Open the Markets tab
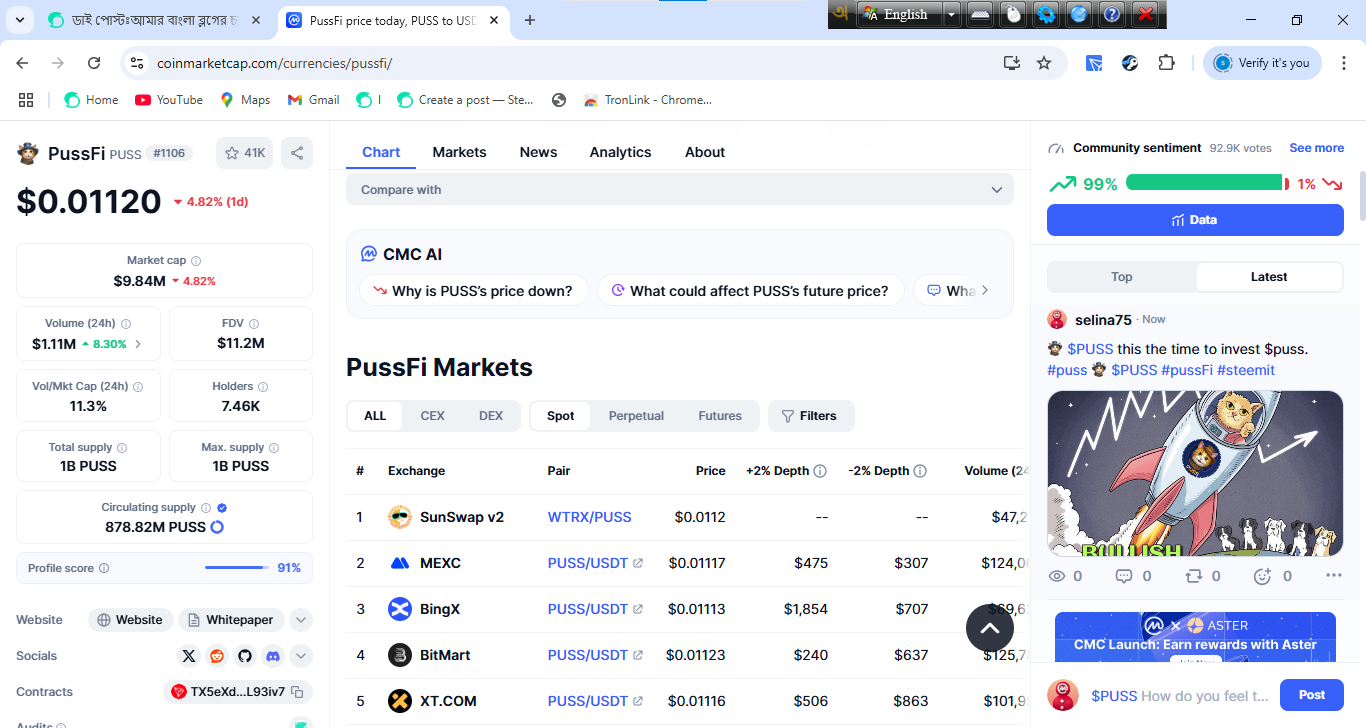The height and width of the screenshot is (728, 1366). click(459, 152)
